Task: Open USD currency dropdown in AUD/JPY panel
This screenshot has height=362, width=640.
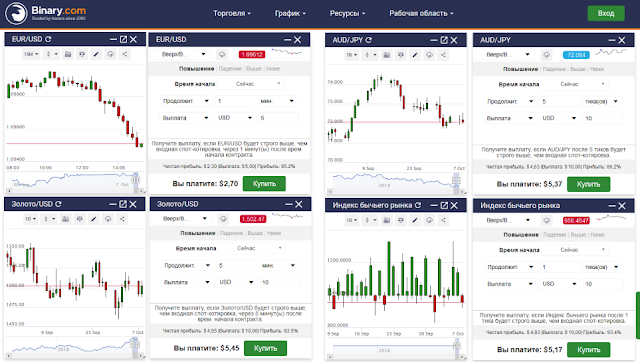Action: point(559,118)
